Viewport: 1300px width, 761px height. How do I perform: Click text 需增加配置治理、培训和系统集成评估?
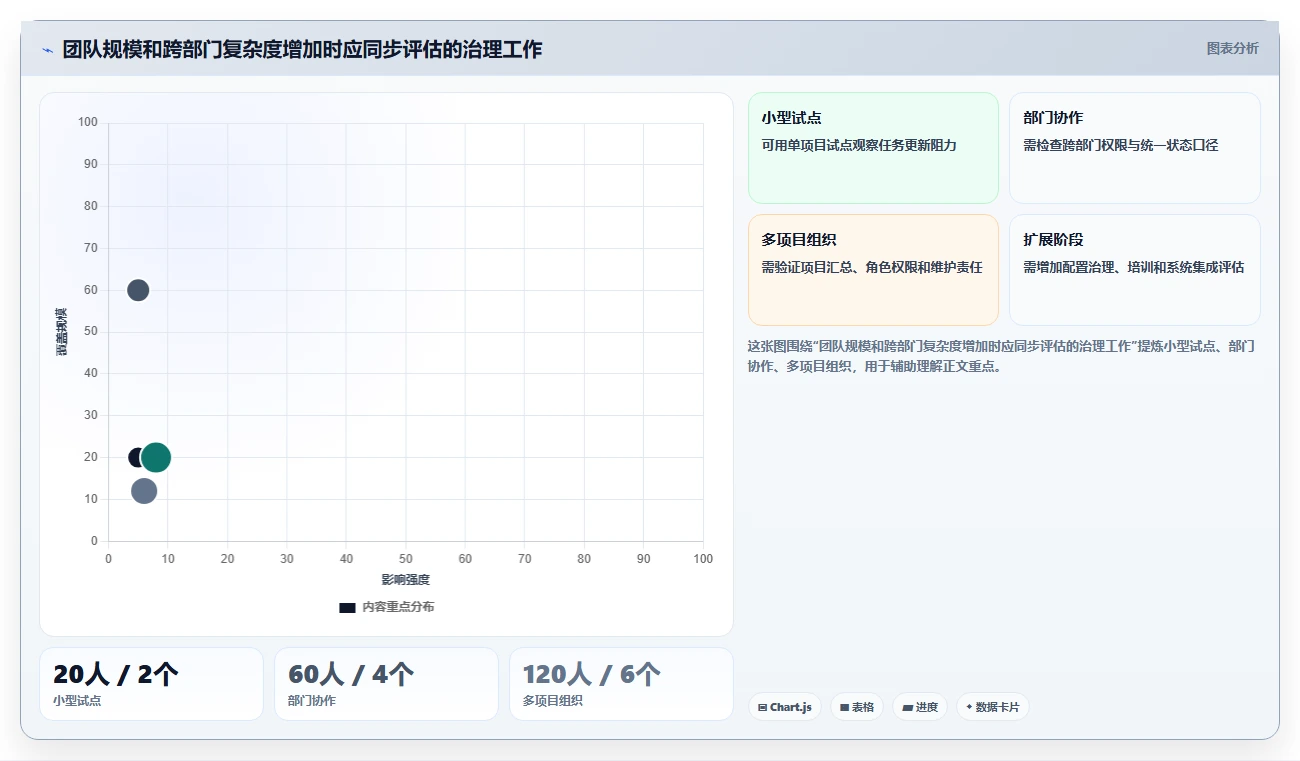[x=1134, y=267]
